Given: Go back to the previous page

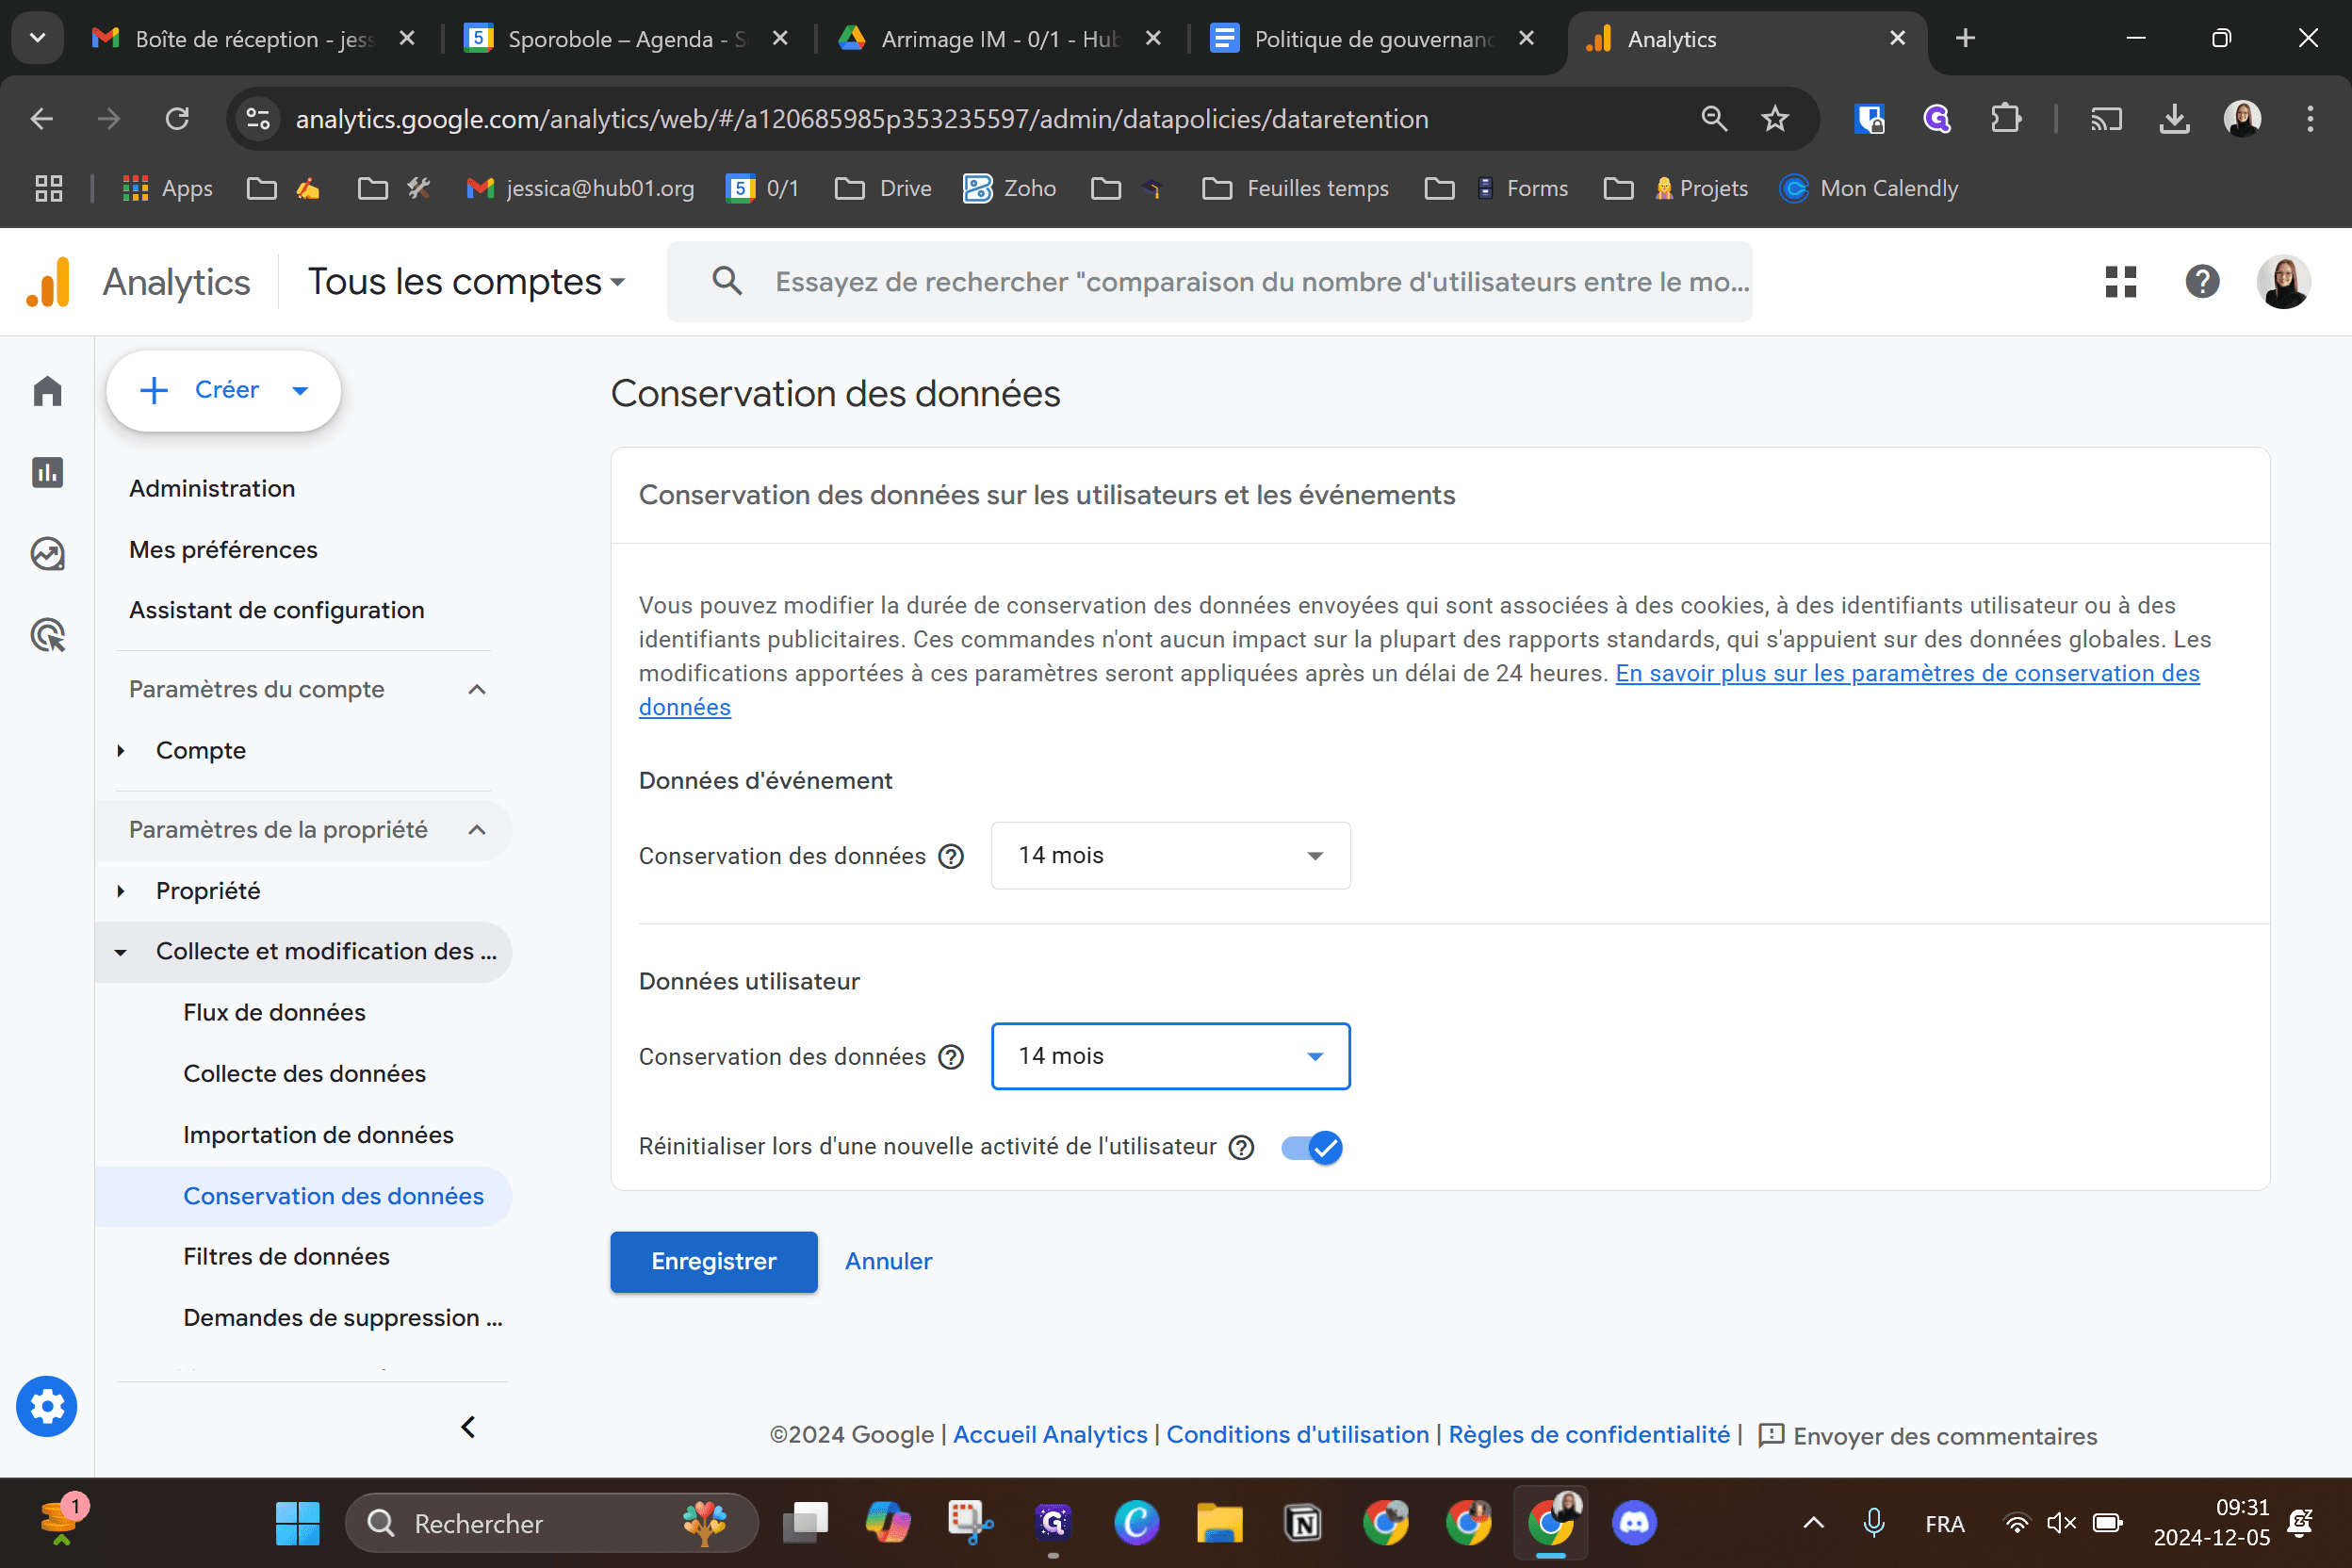Looking at the screenshot, I should click(41, 119).
